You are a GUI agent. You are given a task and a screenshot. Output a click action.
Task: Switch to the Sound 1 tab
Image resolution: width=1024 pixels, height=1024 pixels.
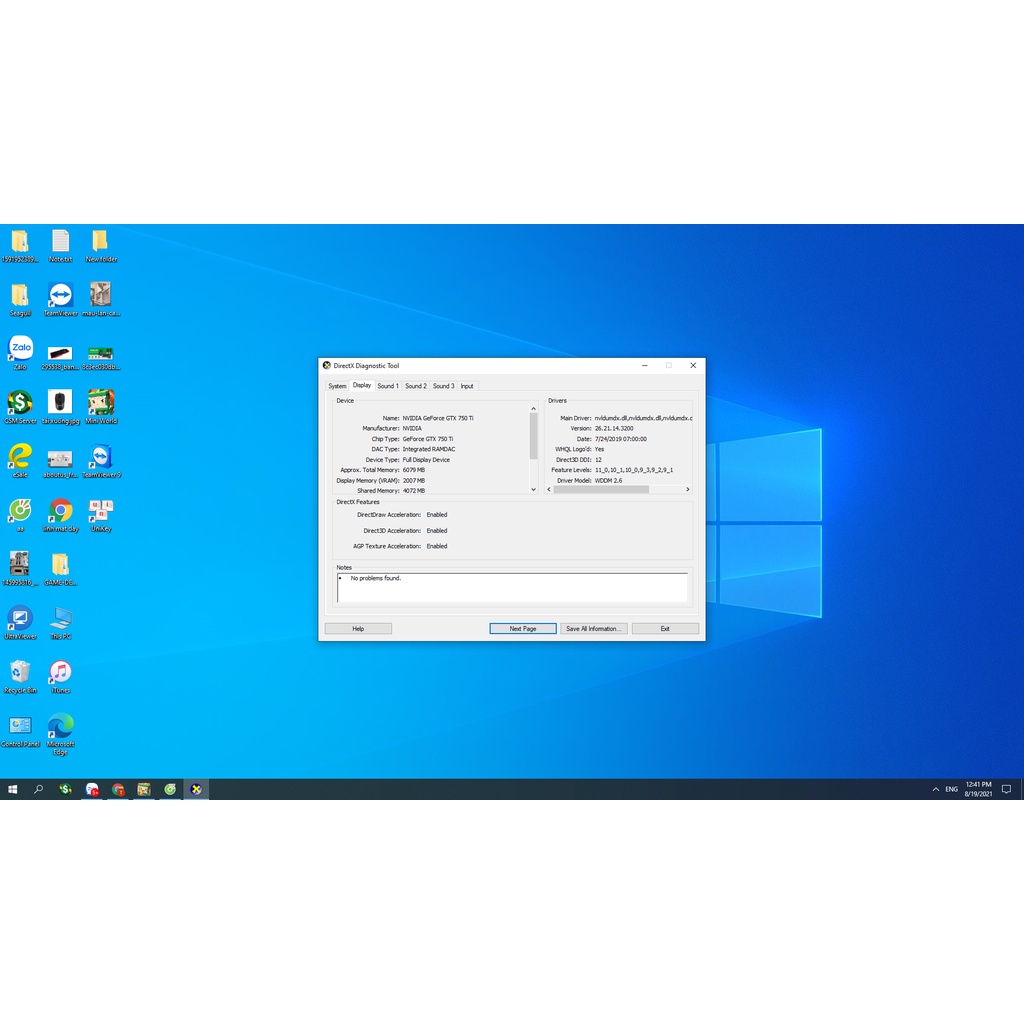coord(387,386)
